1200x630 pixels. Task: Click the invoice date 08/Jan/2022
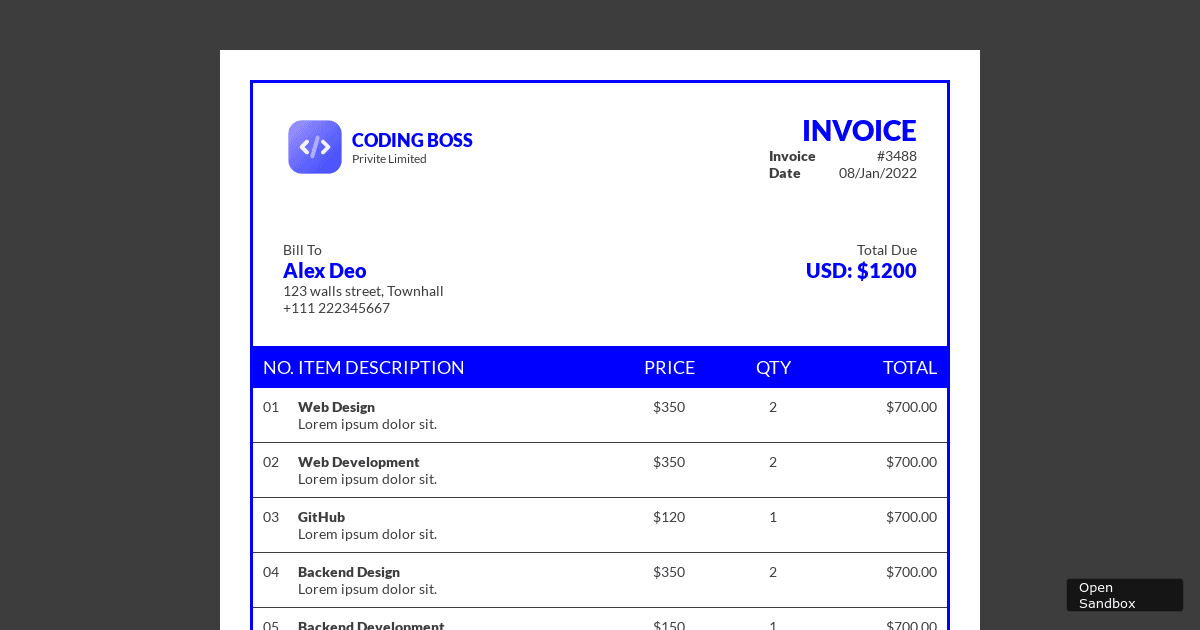click(x=878, y=173)
